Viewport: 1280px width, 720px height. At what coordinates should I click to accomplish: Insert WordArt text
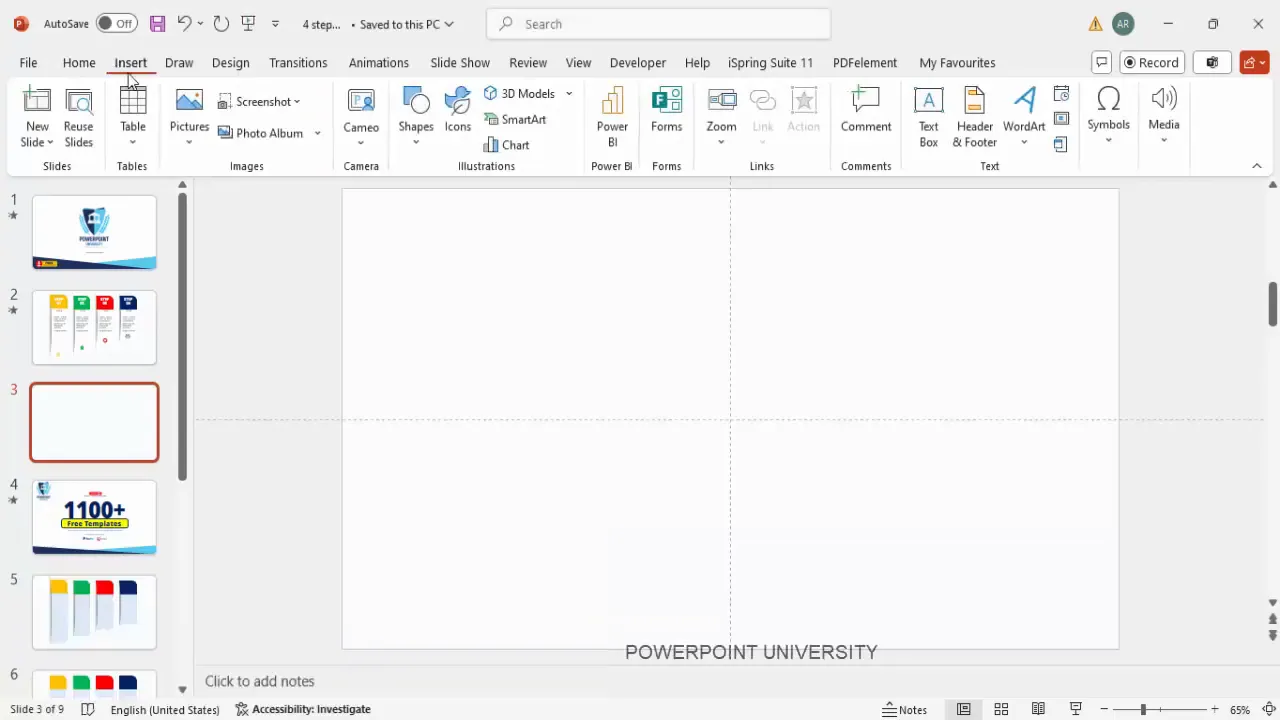click(x=1024, y=110)
